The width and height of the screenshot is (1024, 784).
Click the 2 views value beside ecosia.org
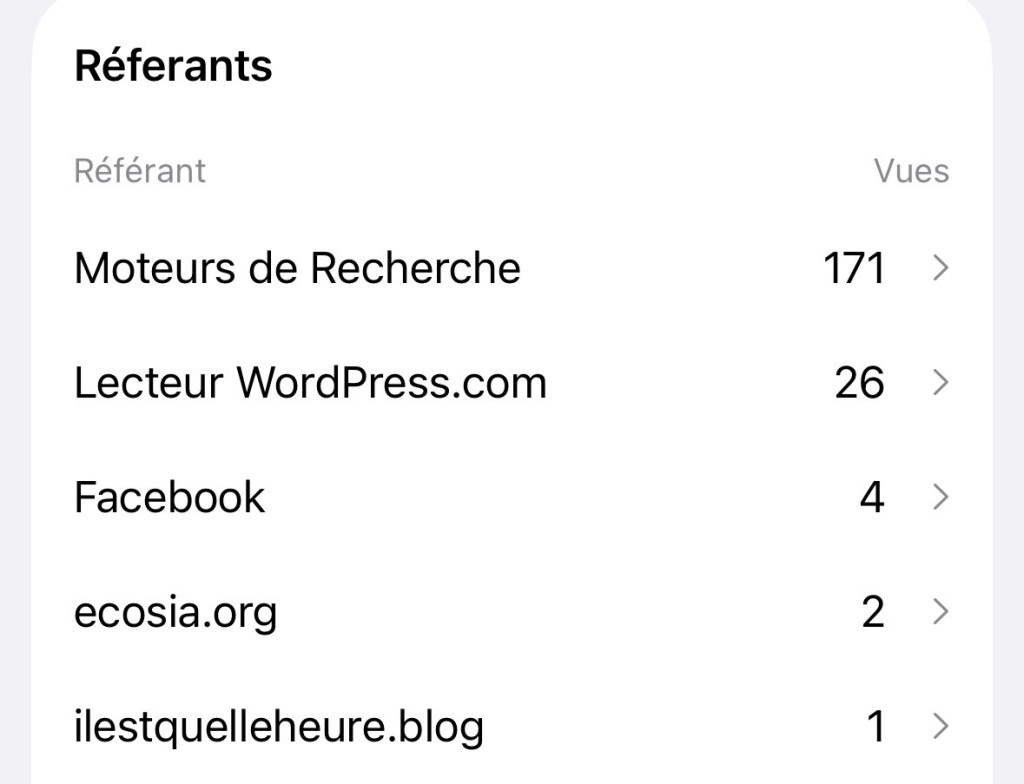click(x=873, y=611)
